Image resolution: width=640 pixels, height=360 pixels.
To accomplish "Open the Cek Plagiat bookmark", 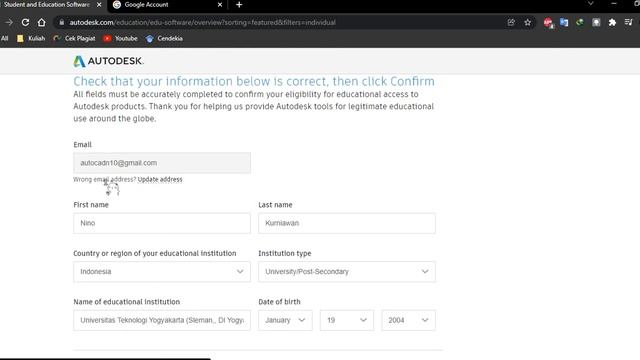I will [x=75, y=38].
